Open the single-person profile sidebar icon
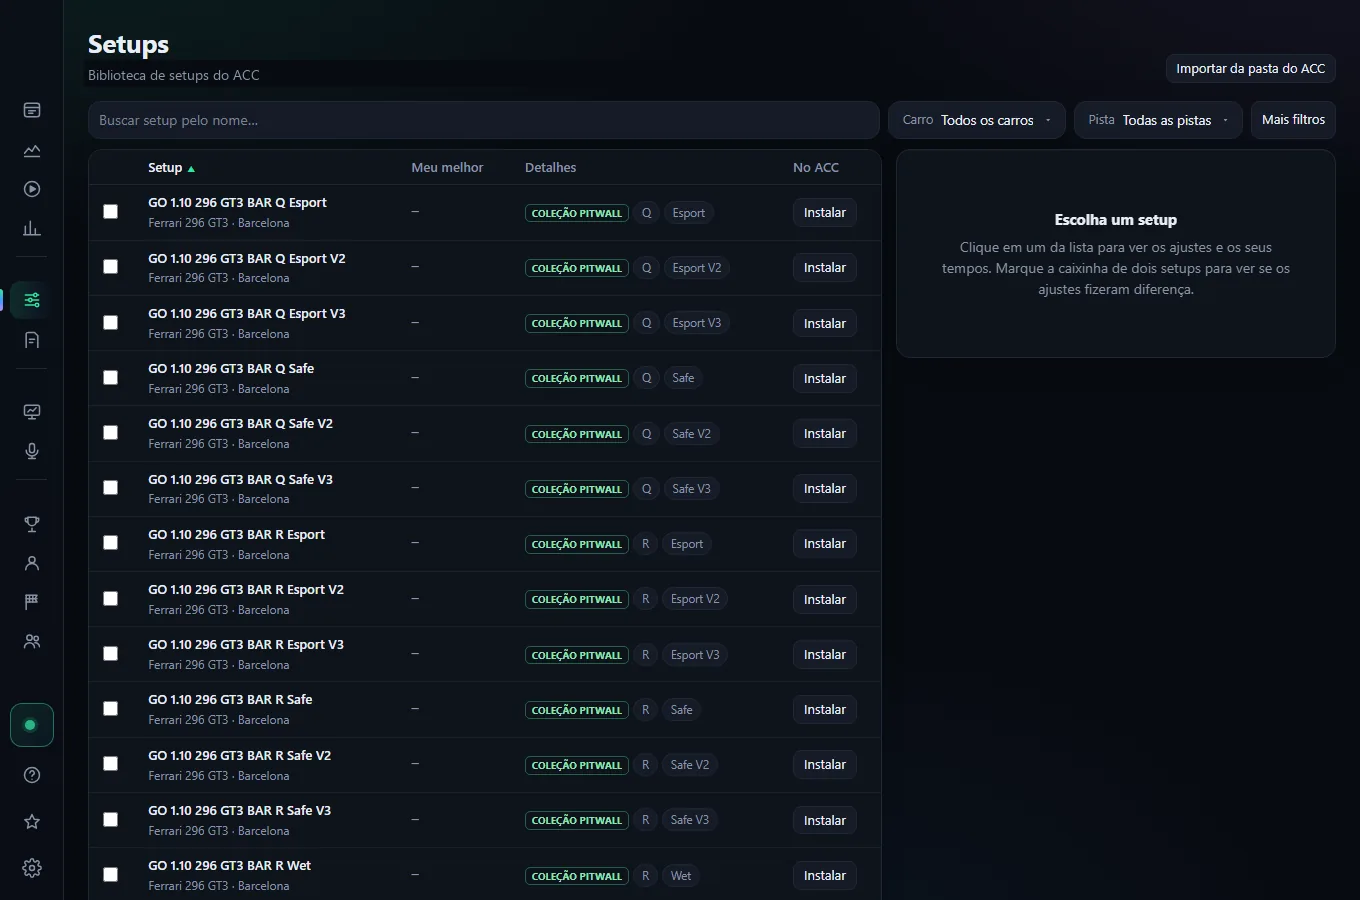1360x900 pixels. 32,563
